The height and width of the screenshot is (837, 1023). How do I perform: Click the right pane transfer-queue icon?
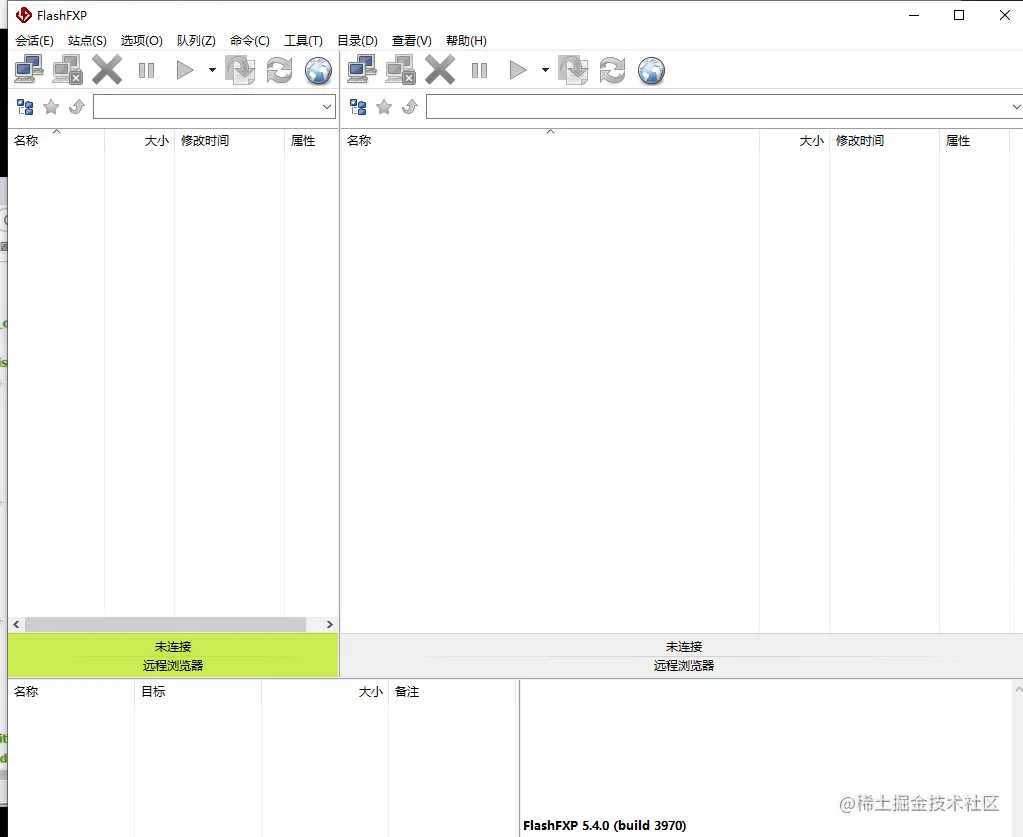pyautogui.click(x=573, y=70)
